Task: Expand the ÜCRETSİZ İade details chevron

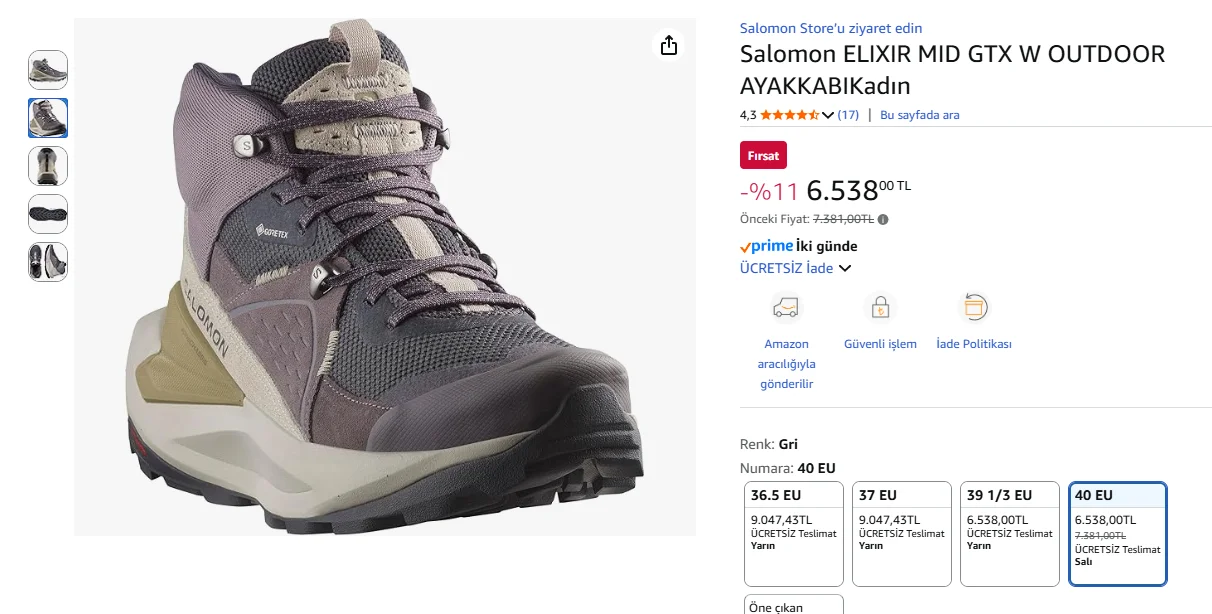Action: click(845, 268)
